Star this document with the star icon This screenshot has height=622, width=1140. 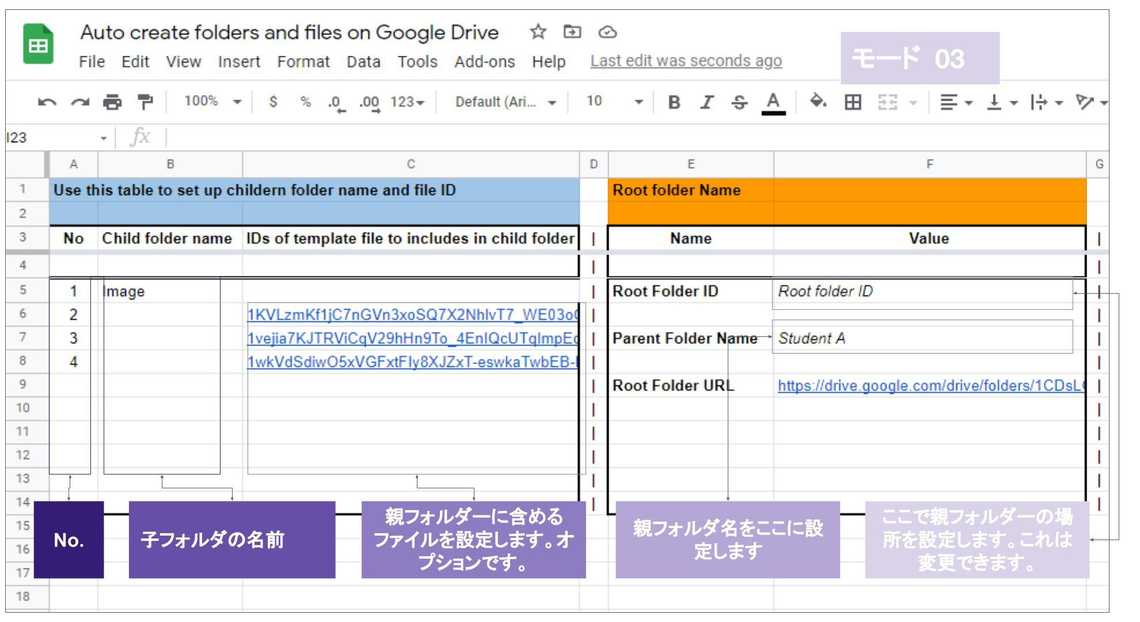[538, 32]
